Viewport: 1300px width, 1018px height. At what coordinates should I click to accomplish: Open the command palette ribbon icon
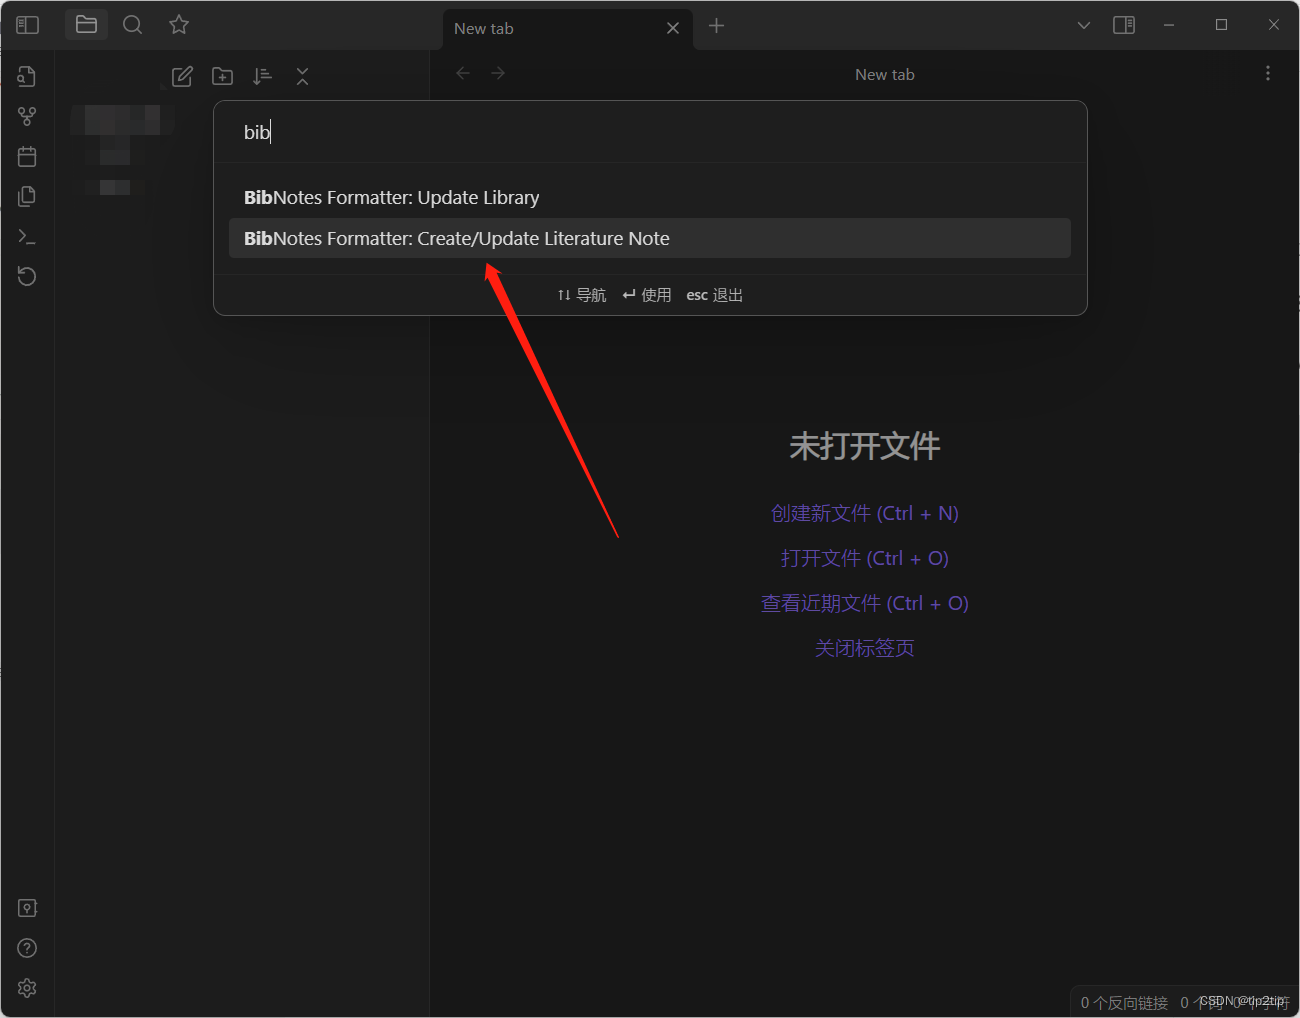pyautogui.click(x=27, y=237)
